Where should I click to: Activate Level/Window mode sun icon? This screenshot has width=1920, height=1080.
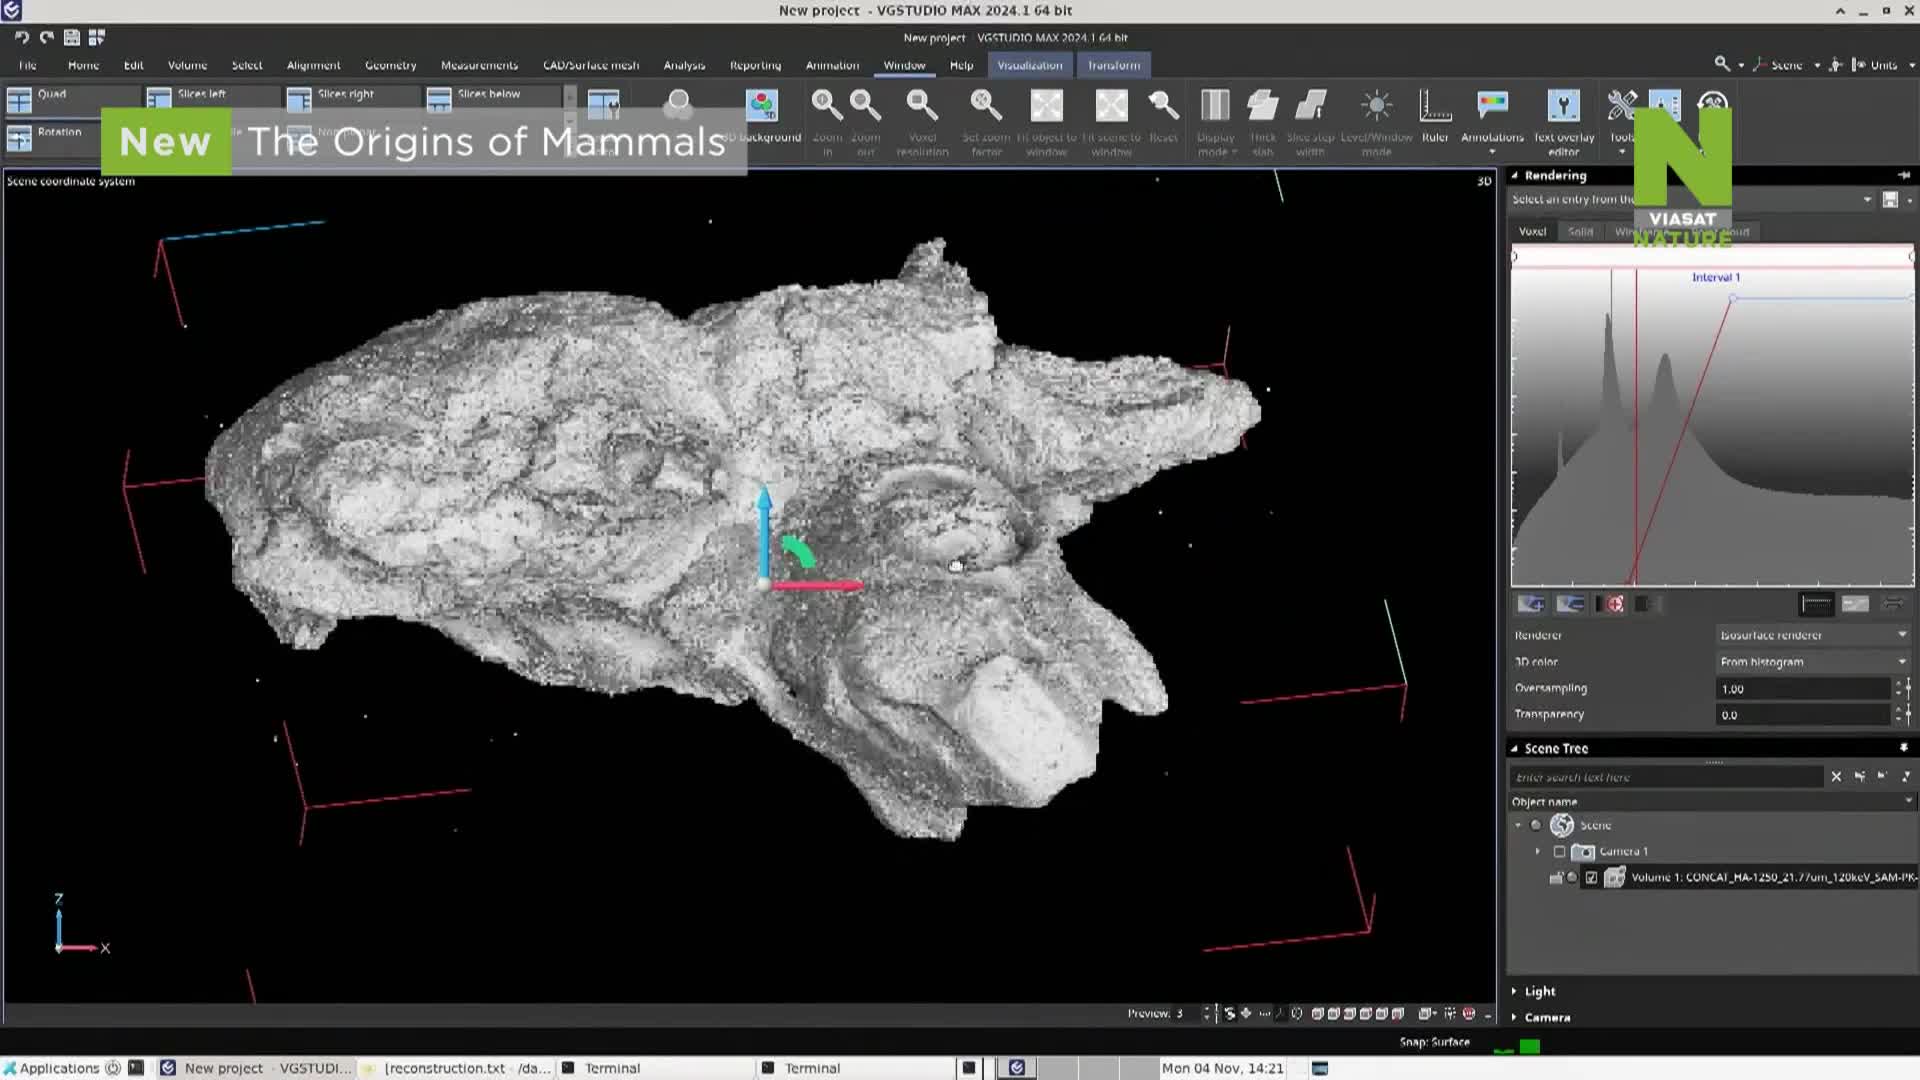tap(1376, 106)
